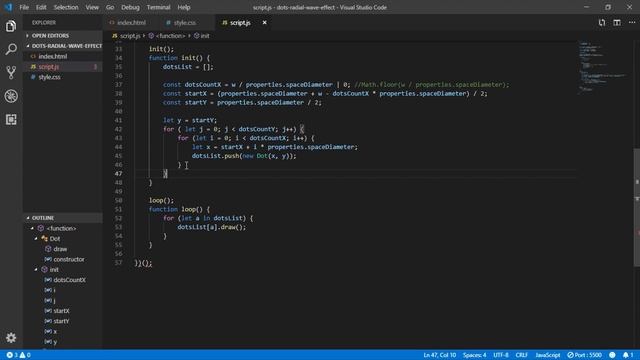The width and height of the screenshot is (640, 360).
Task: Open the Edit menu
Action: point(41,7)
